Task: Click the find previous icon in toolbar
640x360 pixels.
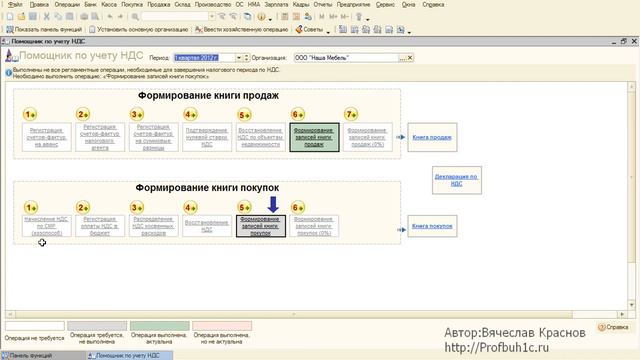Action: (x=233, y=17)
